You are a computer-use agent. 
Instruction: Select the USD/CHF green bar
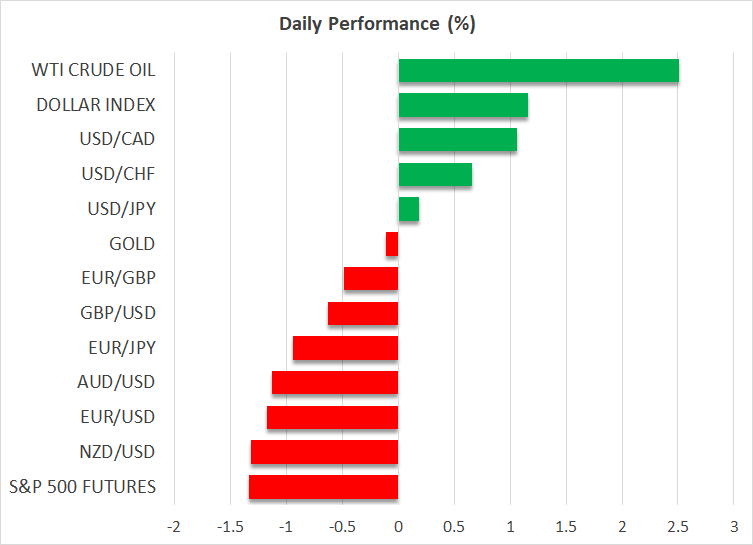tap(435, 175)
